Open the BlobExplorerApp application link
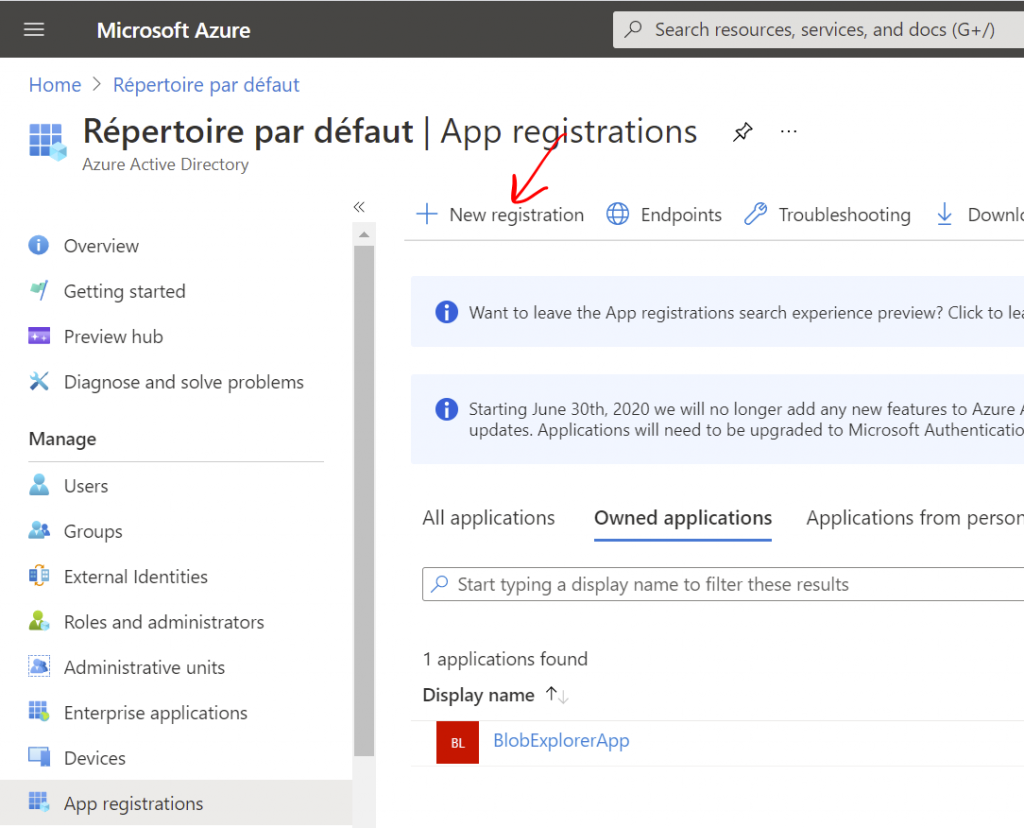The height and width of the screenshot is (828, 1024). tap(562, 740)
